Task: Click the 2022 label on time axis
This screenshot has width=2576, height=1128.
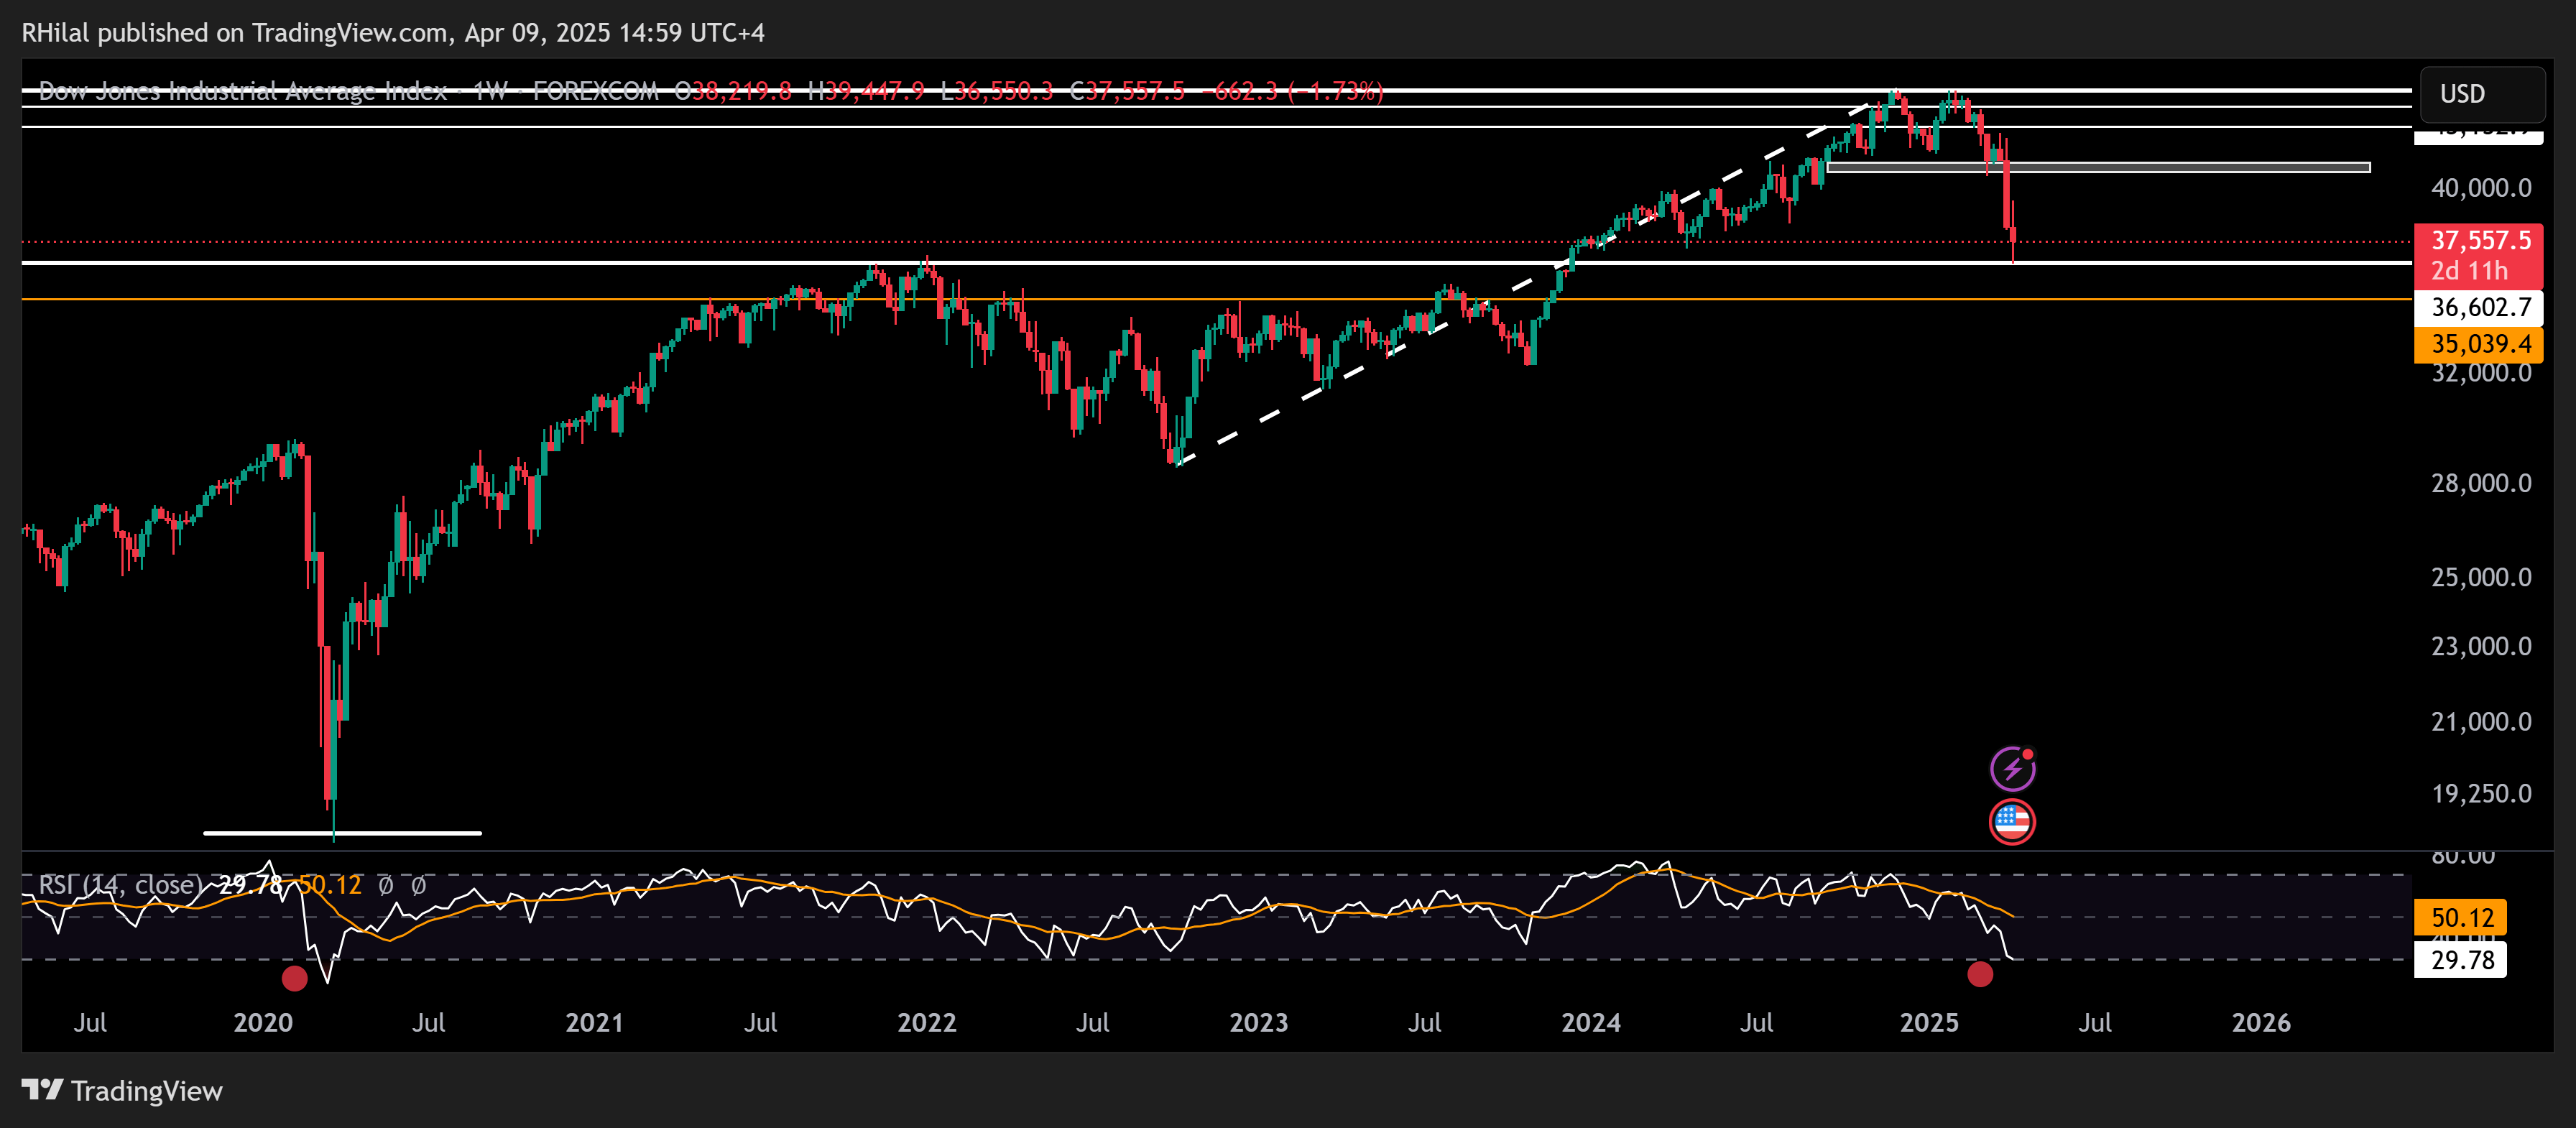Action: point(926,1022)
